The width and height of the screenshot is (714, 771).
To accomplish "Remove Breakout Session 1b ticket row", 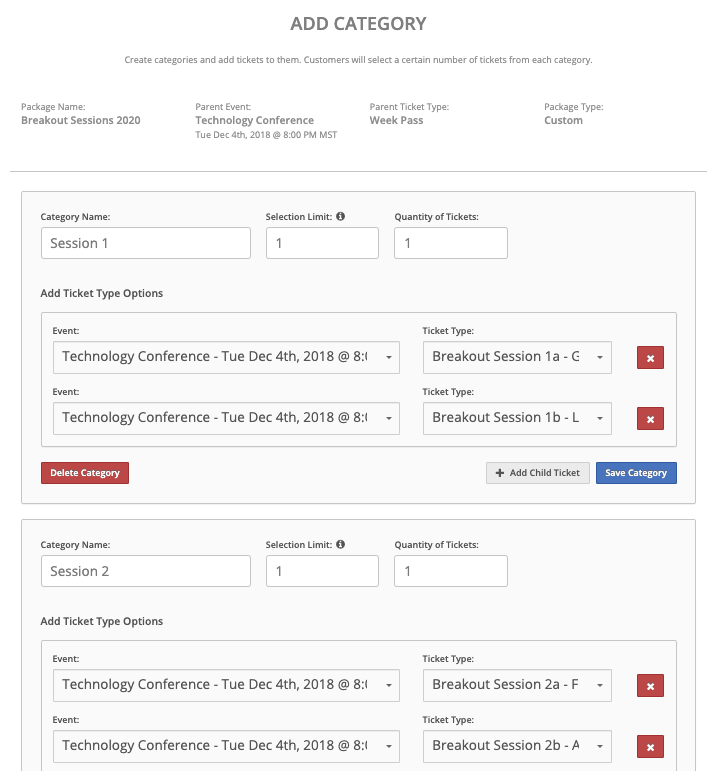I will click(x=650, y=418).
